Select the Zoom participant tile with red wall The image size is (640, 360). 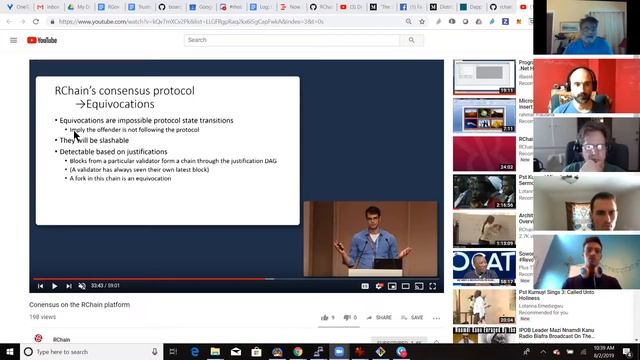tap(587, 86)
